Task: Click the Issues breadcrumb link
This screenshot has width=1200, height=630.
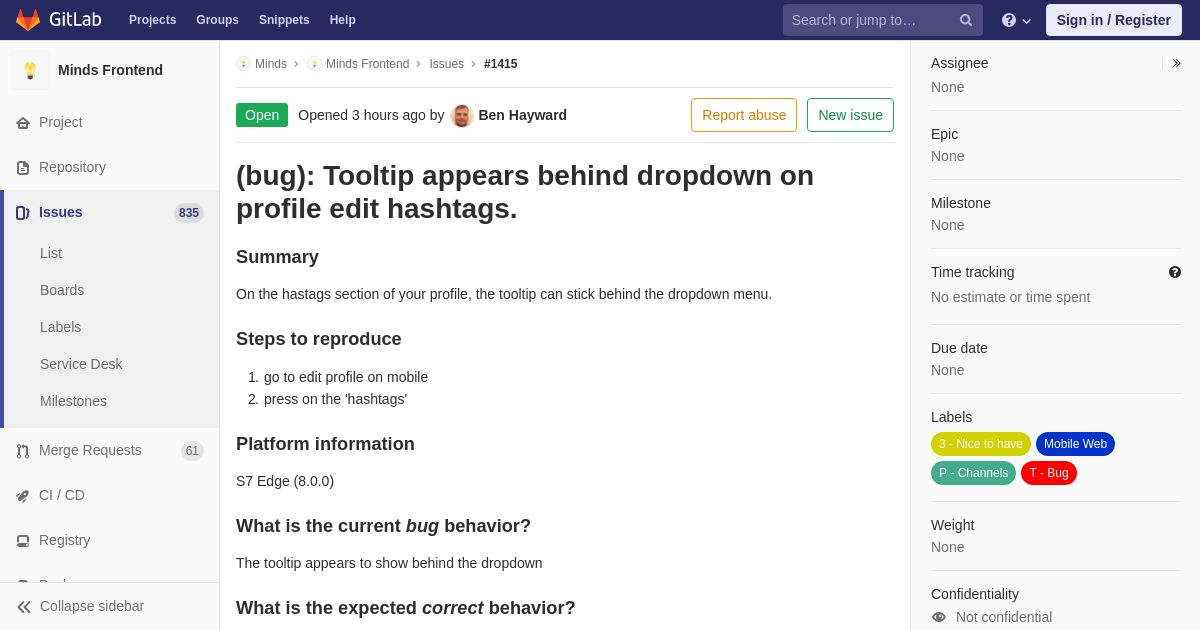Action: coord(447,64)
